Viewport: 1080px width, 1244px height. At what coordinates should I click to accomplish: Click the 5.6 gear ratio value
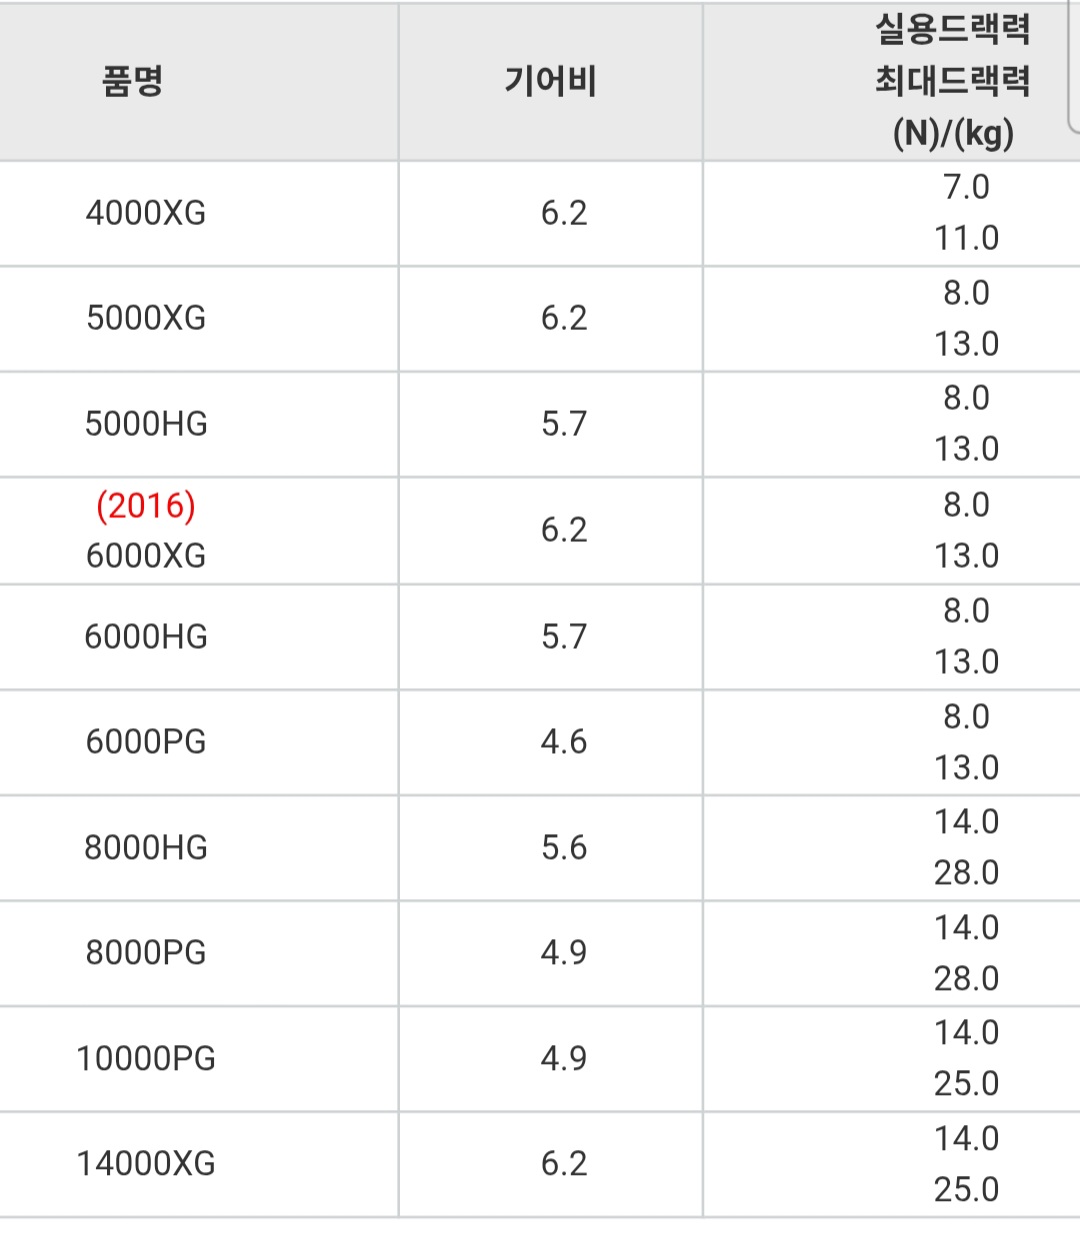point(564,848)
